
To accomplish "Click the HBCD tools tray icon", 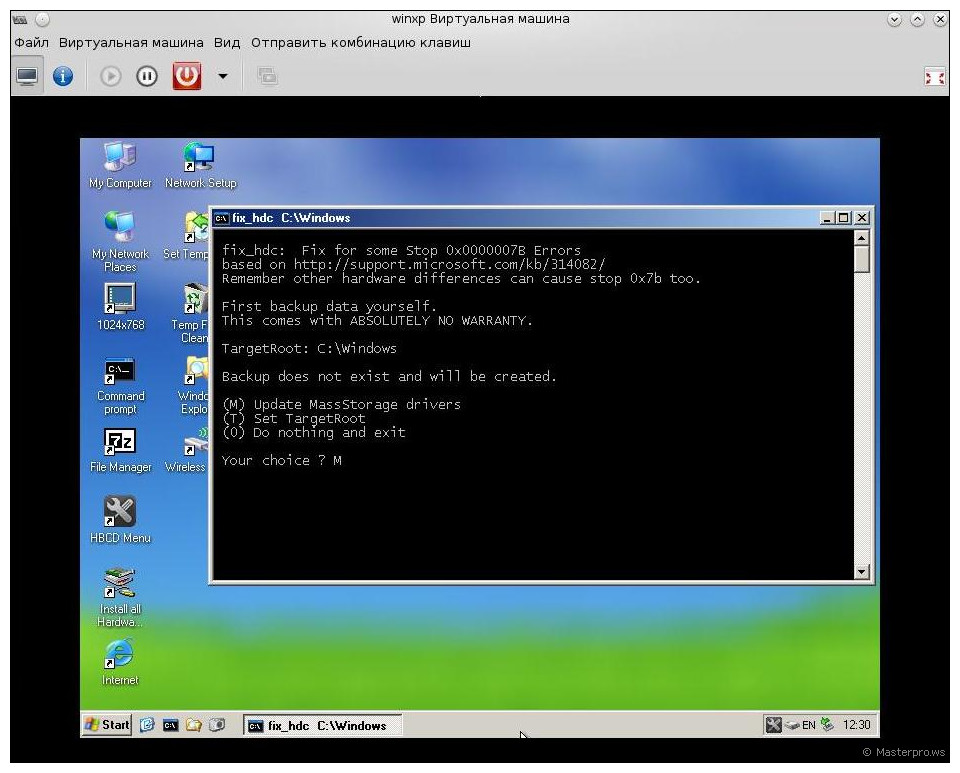I will pos(774,725).
